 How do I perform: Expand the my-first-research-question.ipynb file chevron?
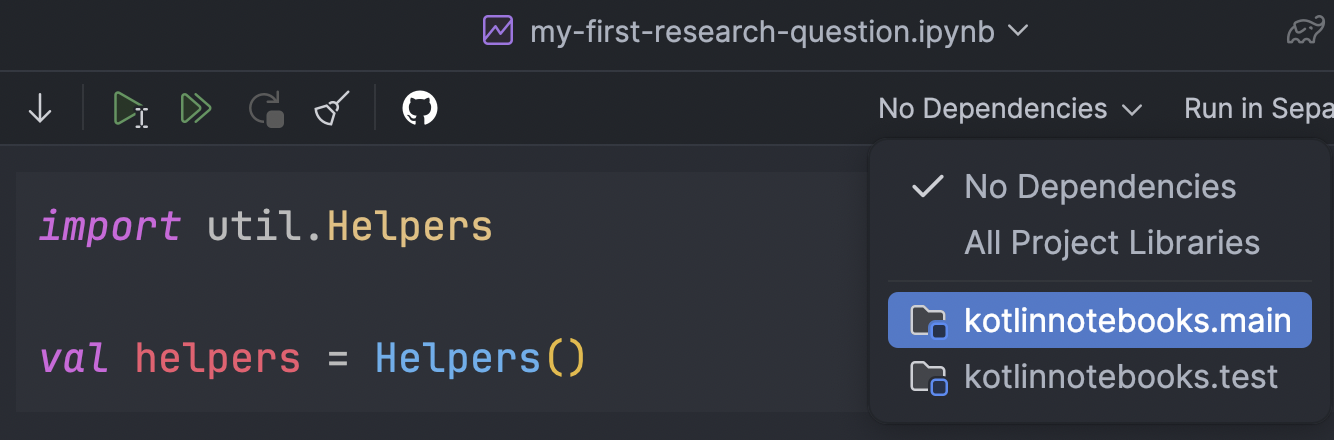(1018, 31)
